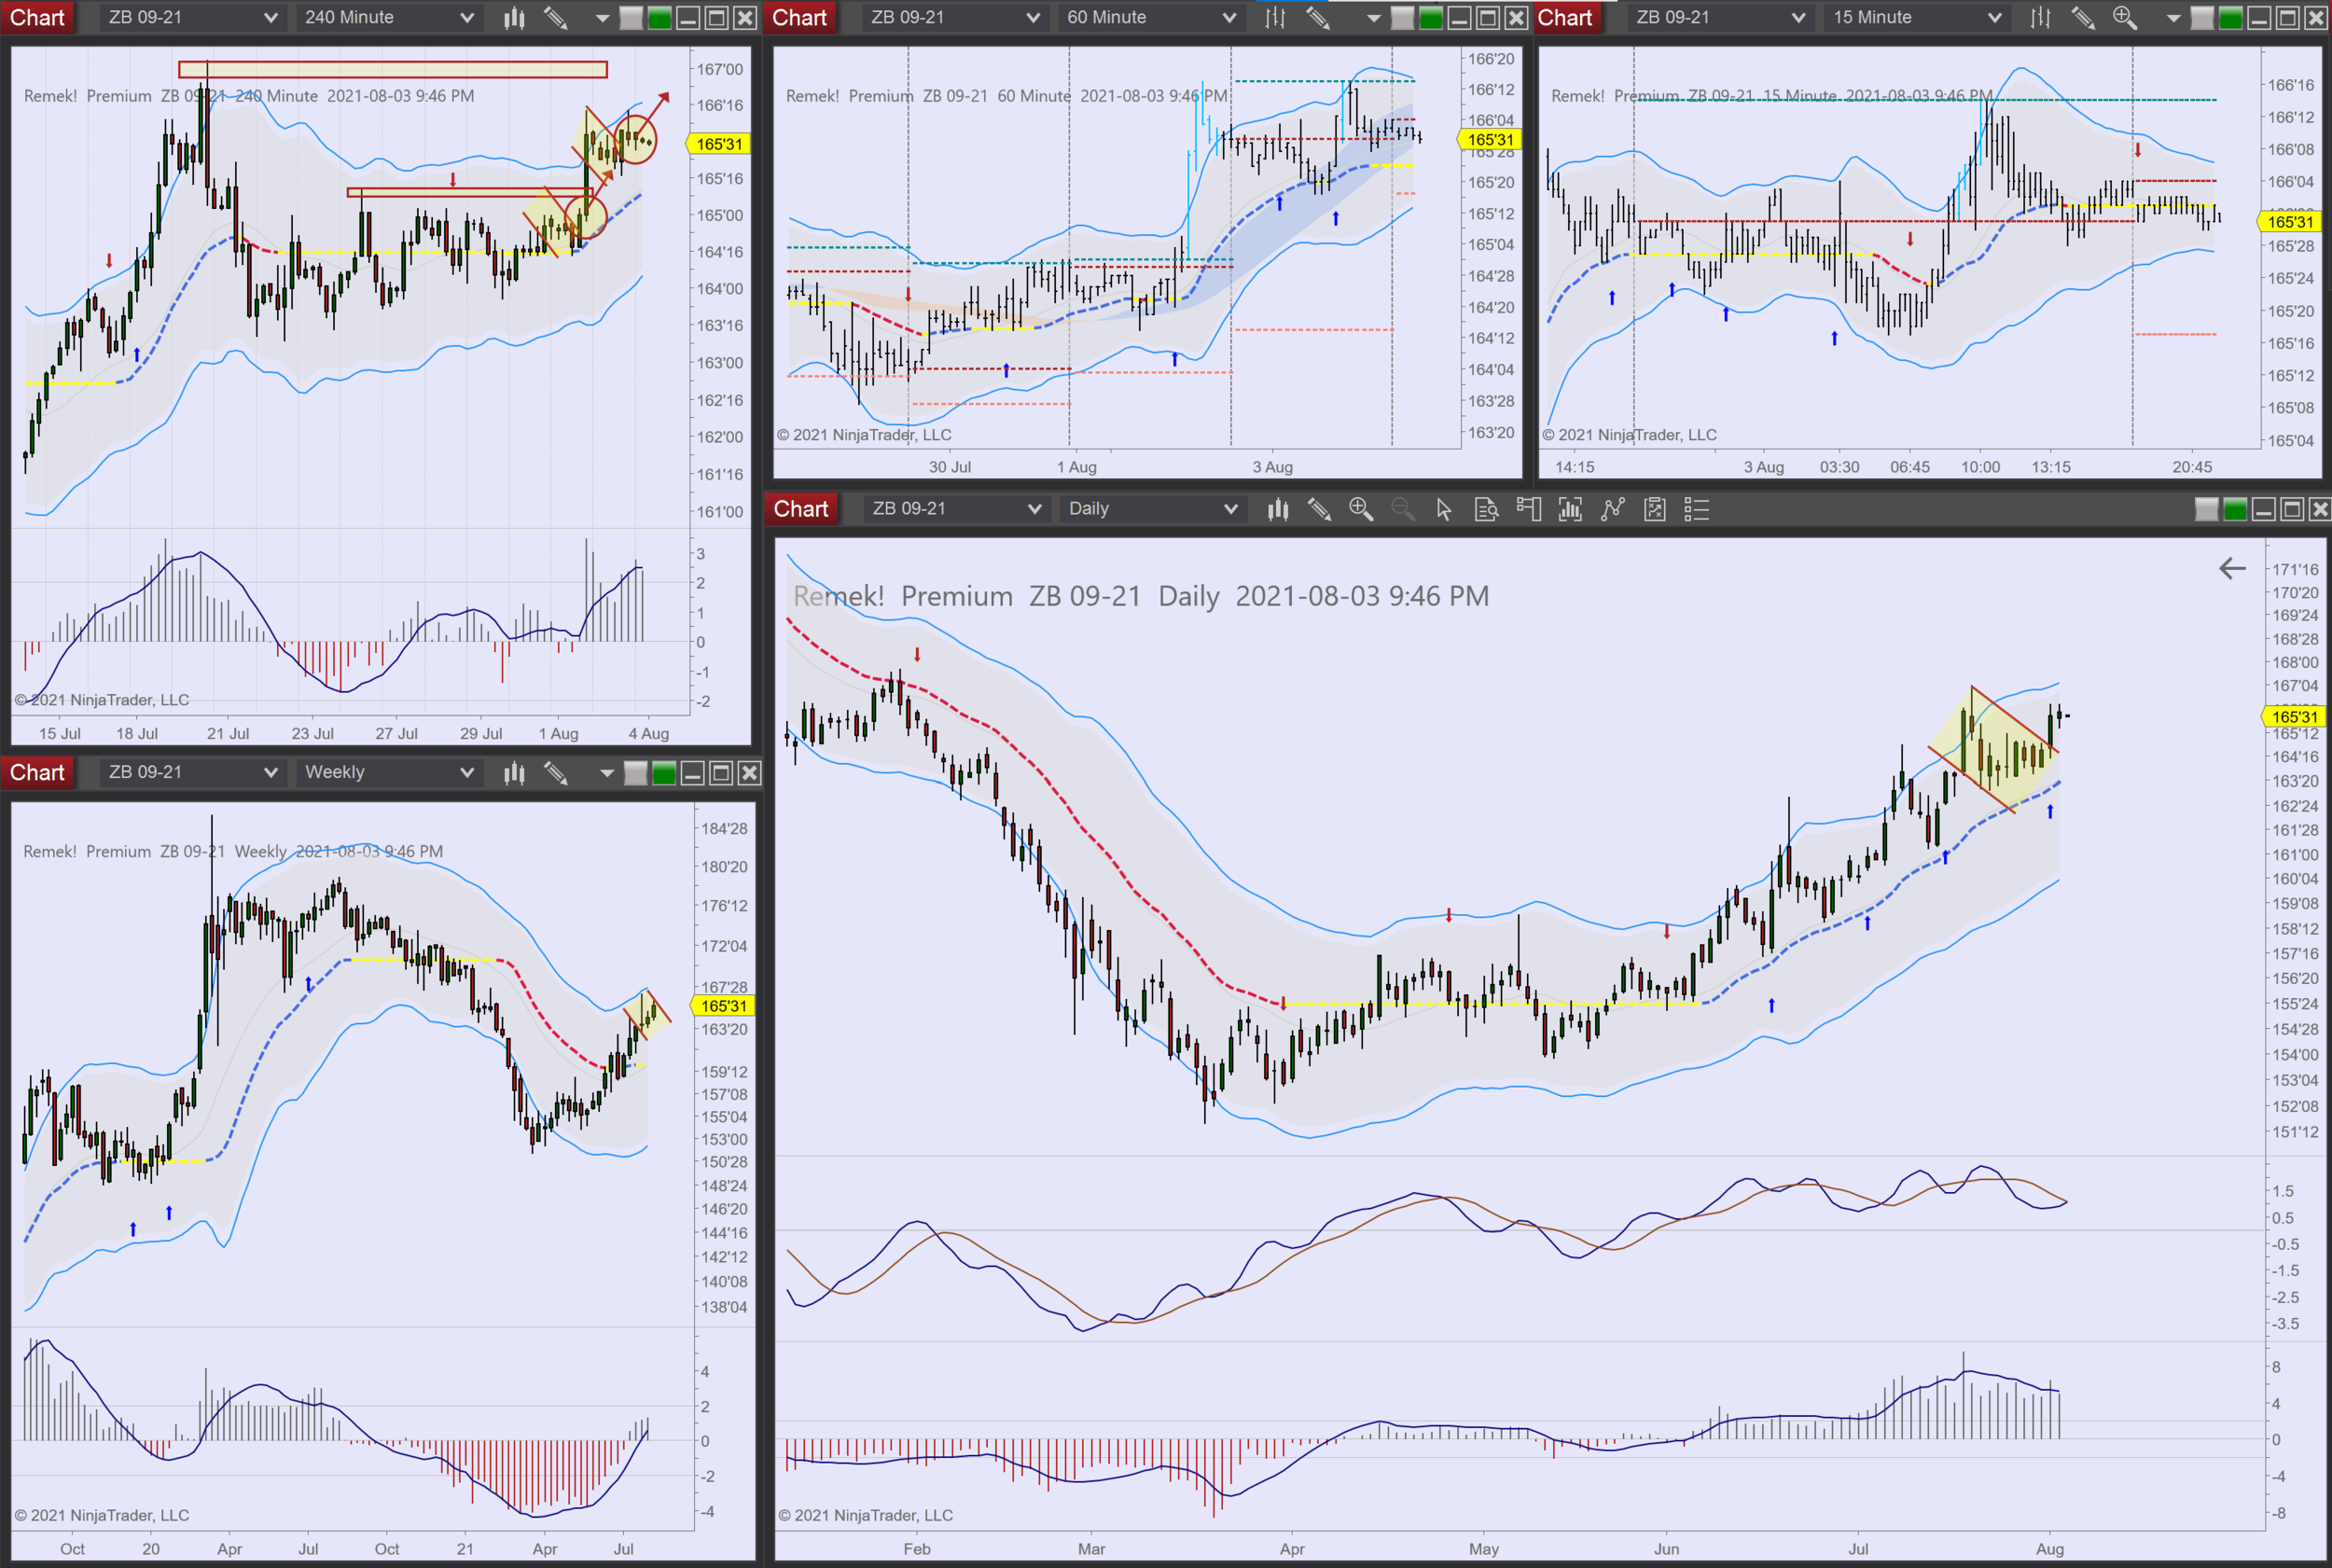Click zoom in magnifier on Daily chart

1361,510
